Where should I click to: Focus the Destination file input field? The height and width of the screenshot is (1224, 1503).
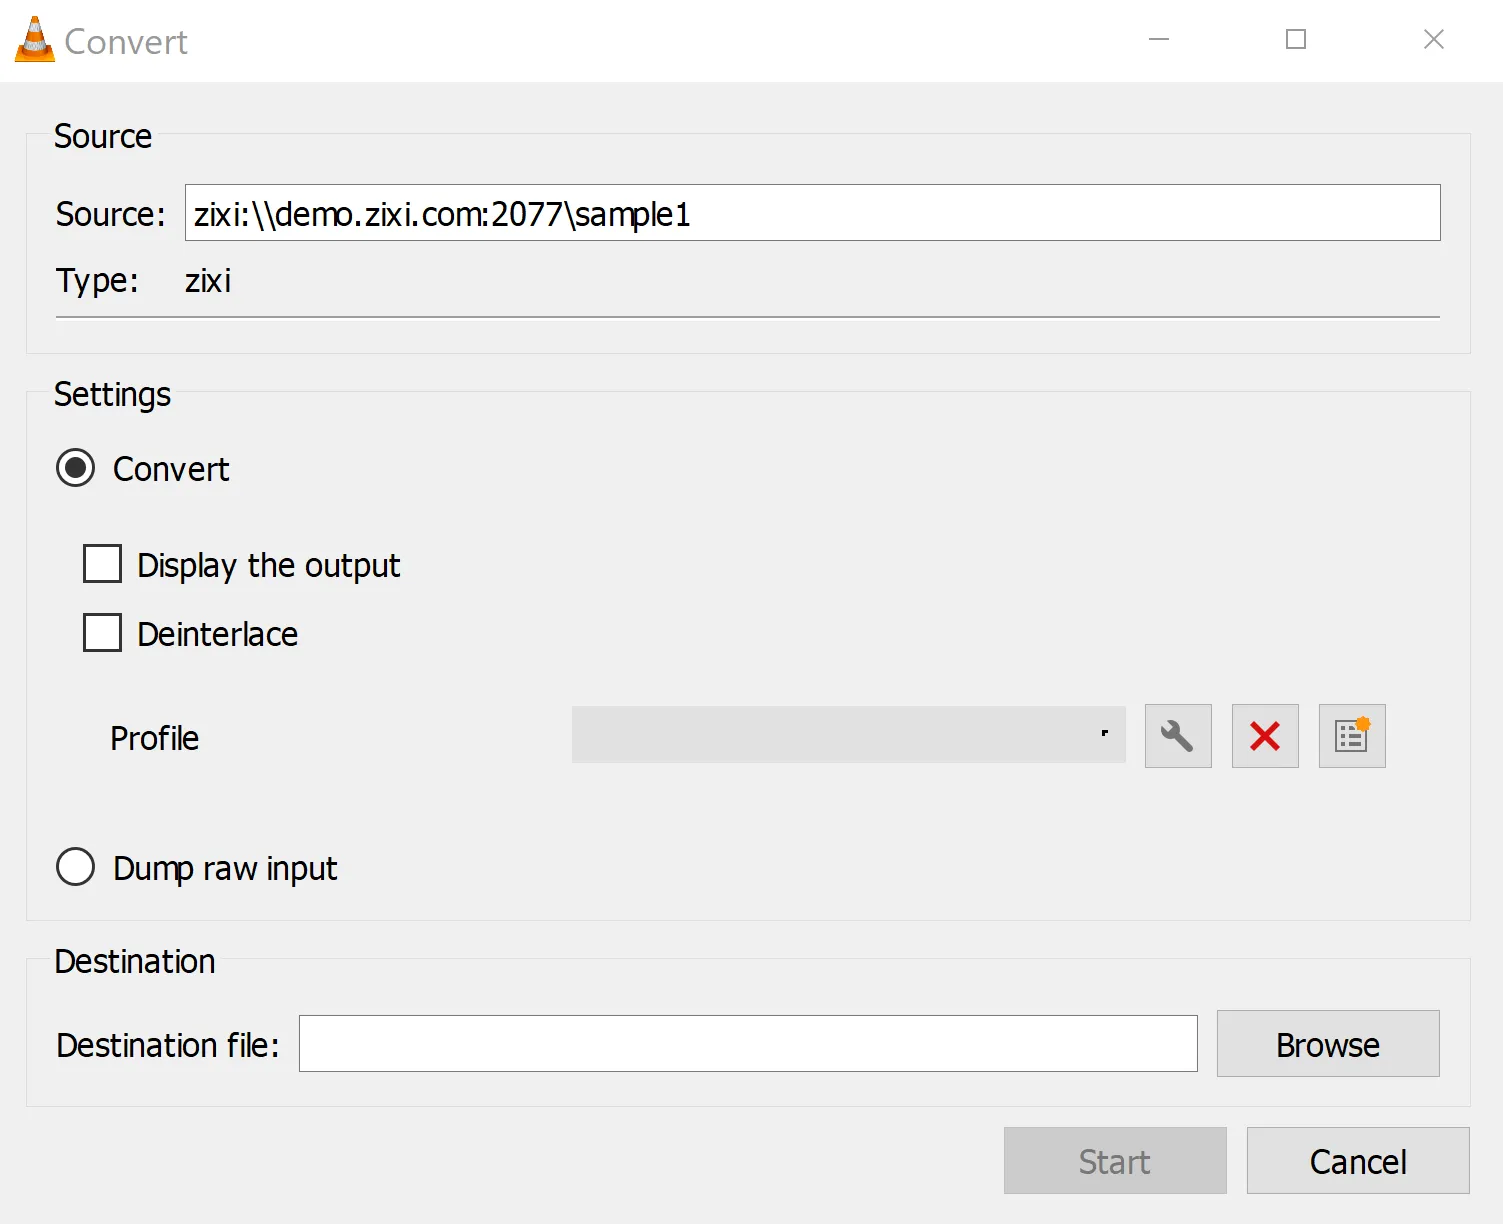click(748, 1044)
